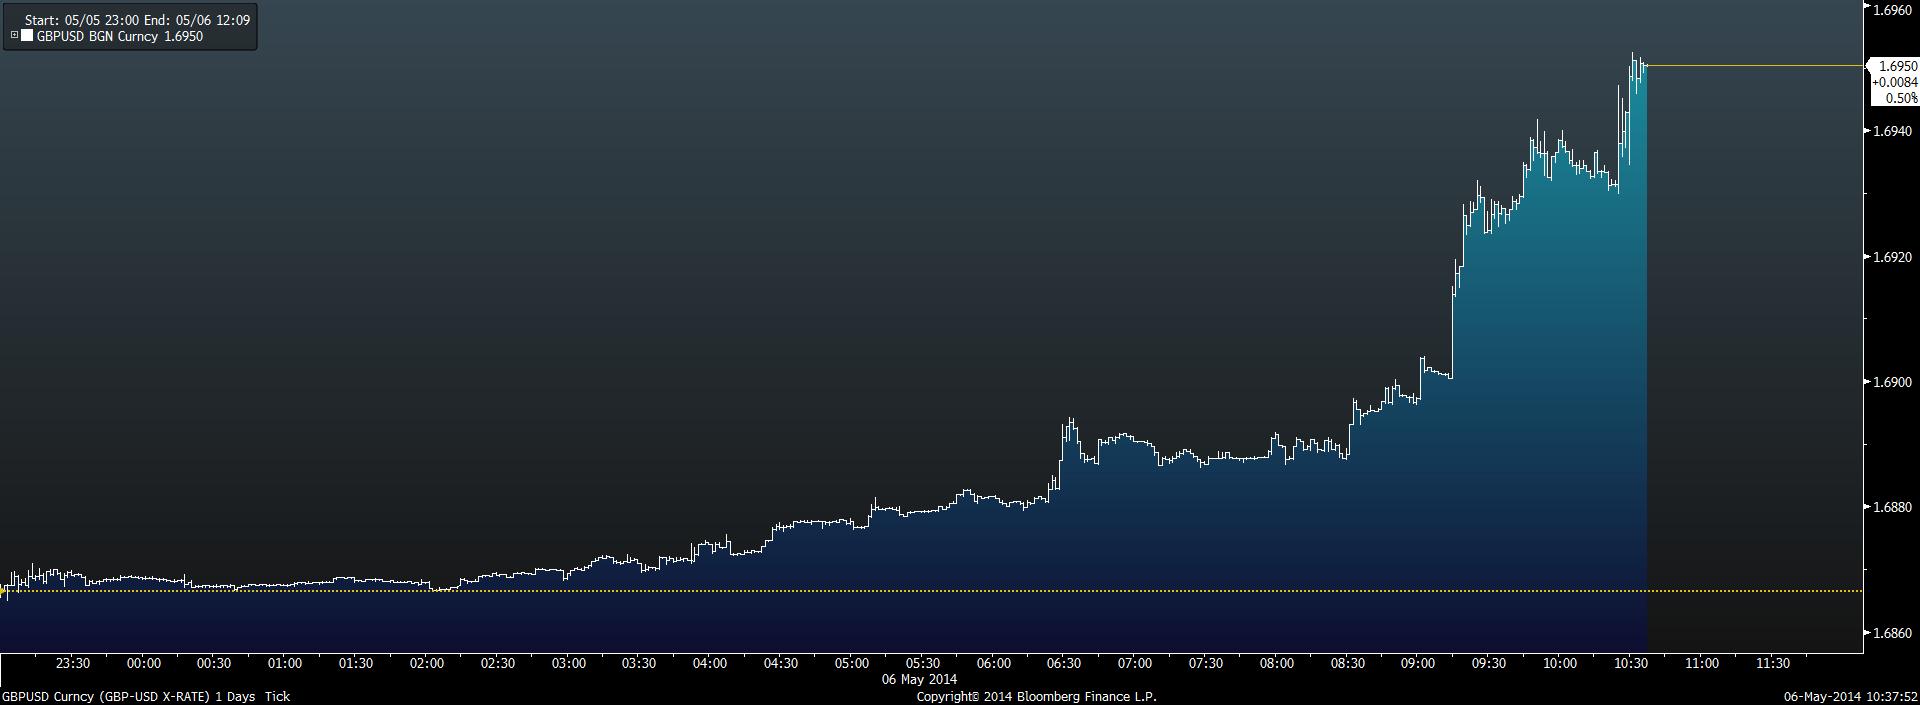Click the 07:00 time axis label
The height and width of the screenshot is (705, 1920).
[1135, 663]
